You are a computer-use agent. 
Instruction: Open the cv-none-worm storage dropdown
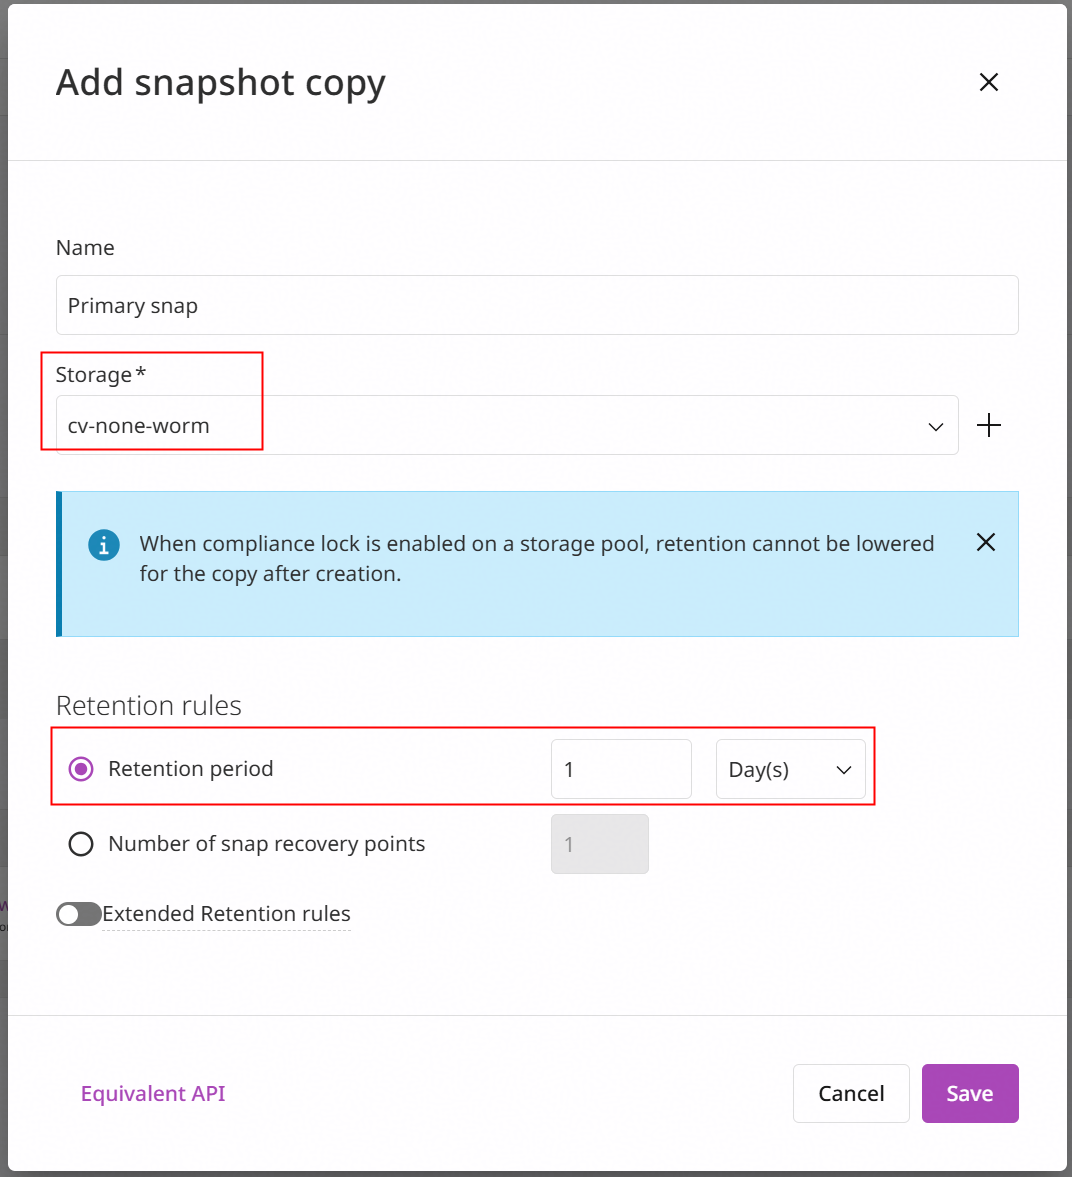click(x=507, y=425)
